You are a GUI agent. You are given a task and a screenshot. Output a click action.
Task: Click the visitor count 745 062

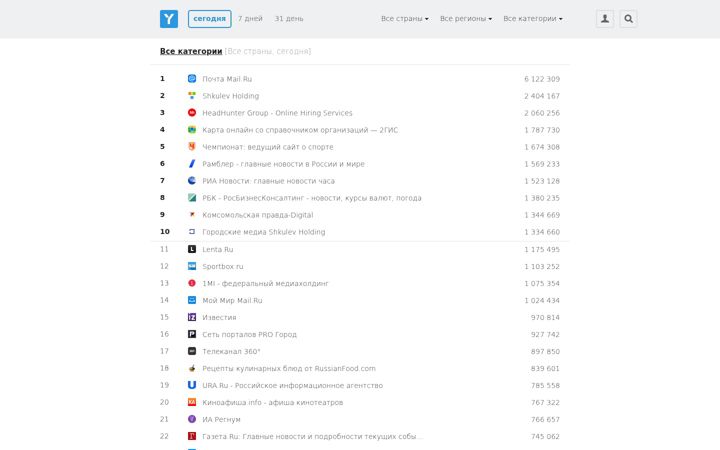pos(545,436)
